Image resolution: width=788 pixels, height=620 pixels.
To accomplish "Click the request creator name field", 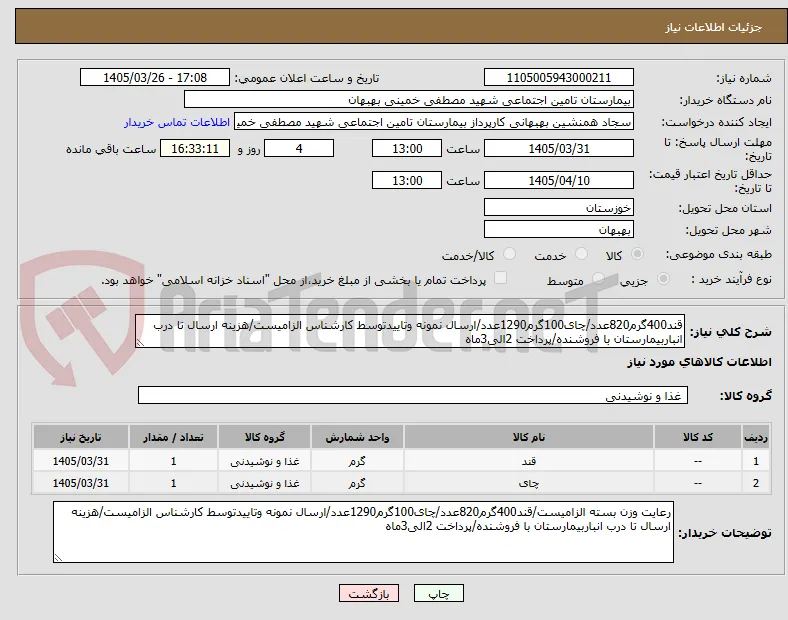I will [434, 122].
